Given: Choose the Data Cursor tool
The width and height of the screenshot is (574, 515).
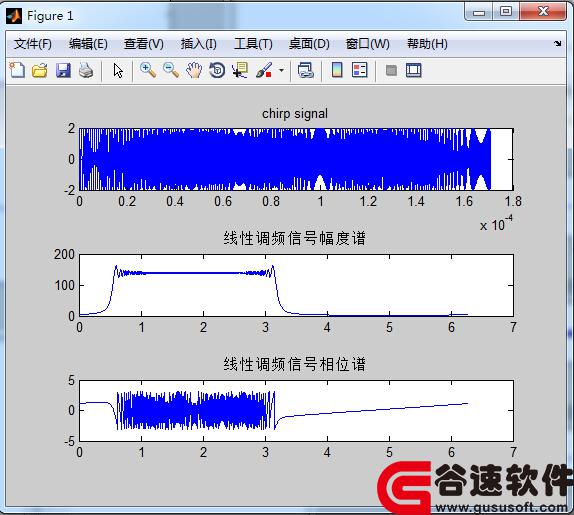Looking at the screenshot, I should tap(240, 70).
